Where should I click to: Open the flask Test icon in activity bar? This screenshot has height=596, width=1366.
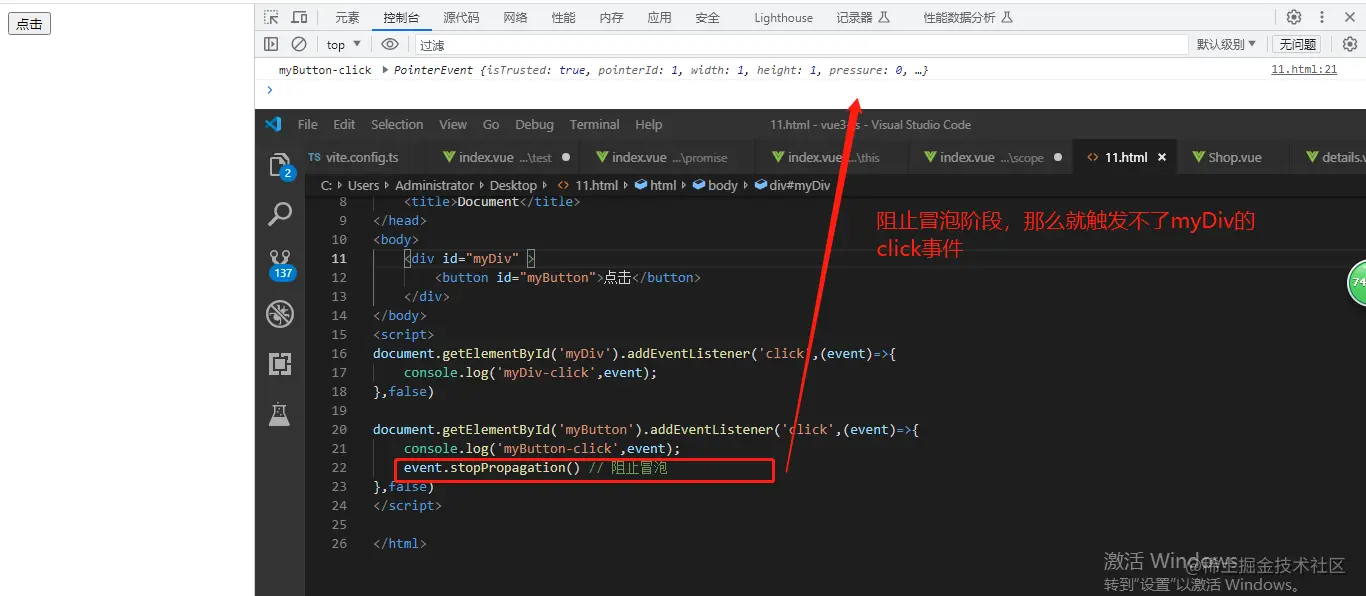[279, 414]
